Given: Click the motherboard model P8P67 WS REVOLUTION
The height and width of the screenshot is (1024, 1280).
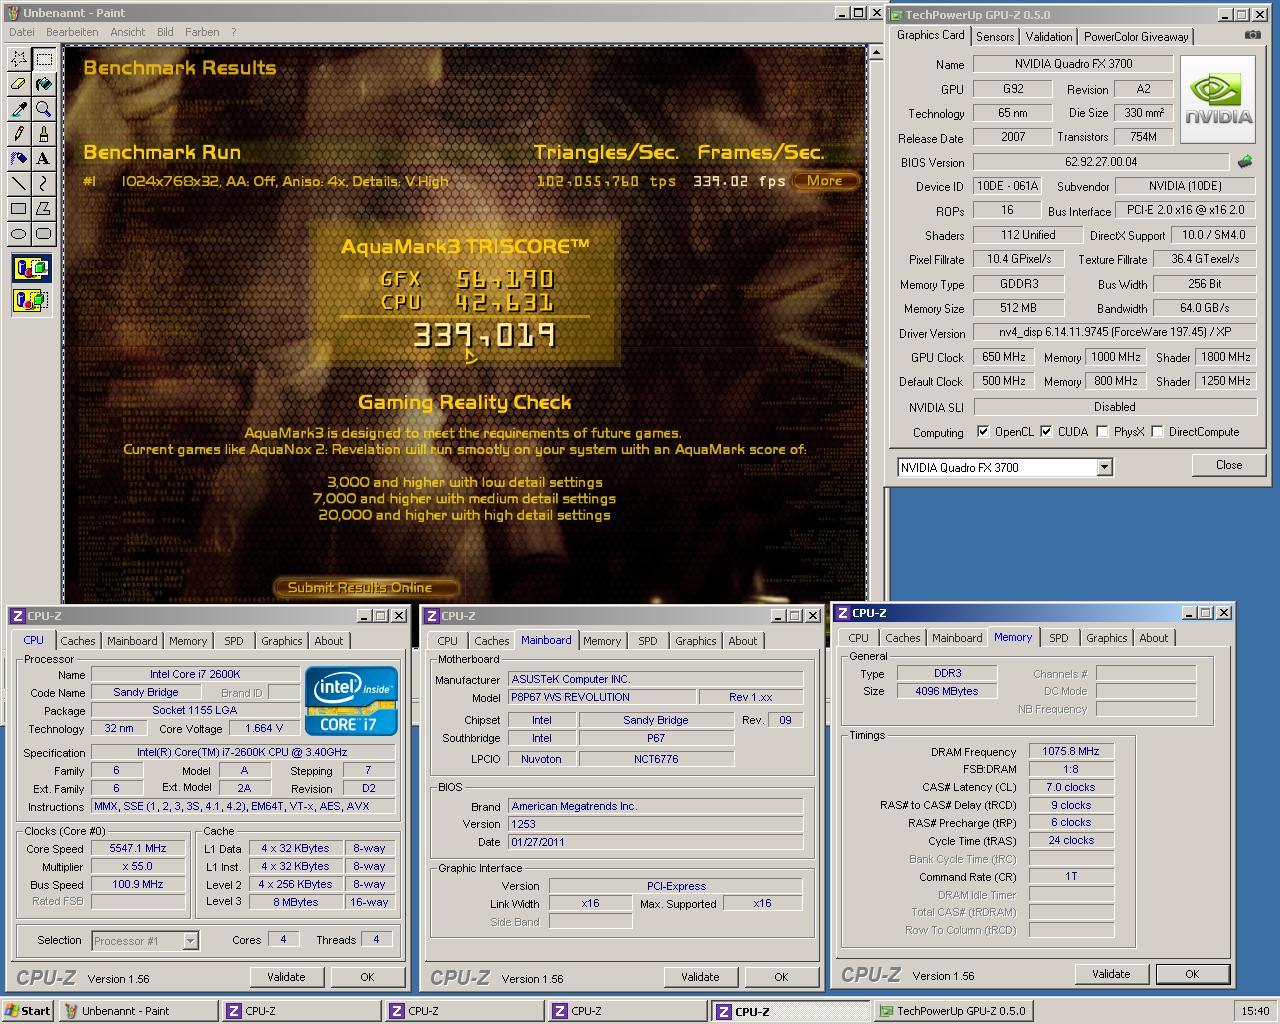Looking at the screenshot, I should 602,697.
